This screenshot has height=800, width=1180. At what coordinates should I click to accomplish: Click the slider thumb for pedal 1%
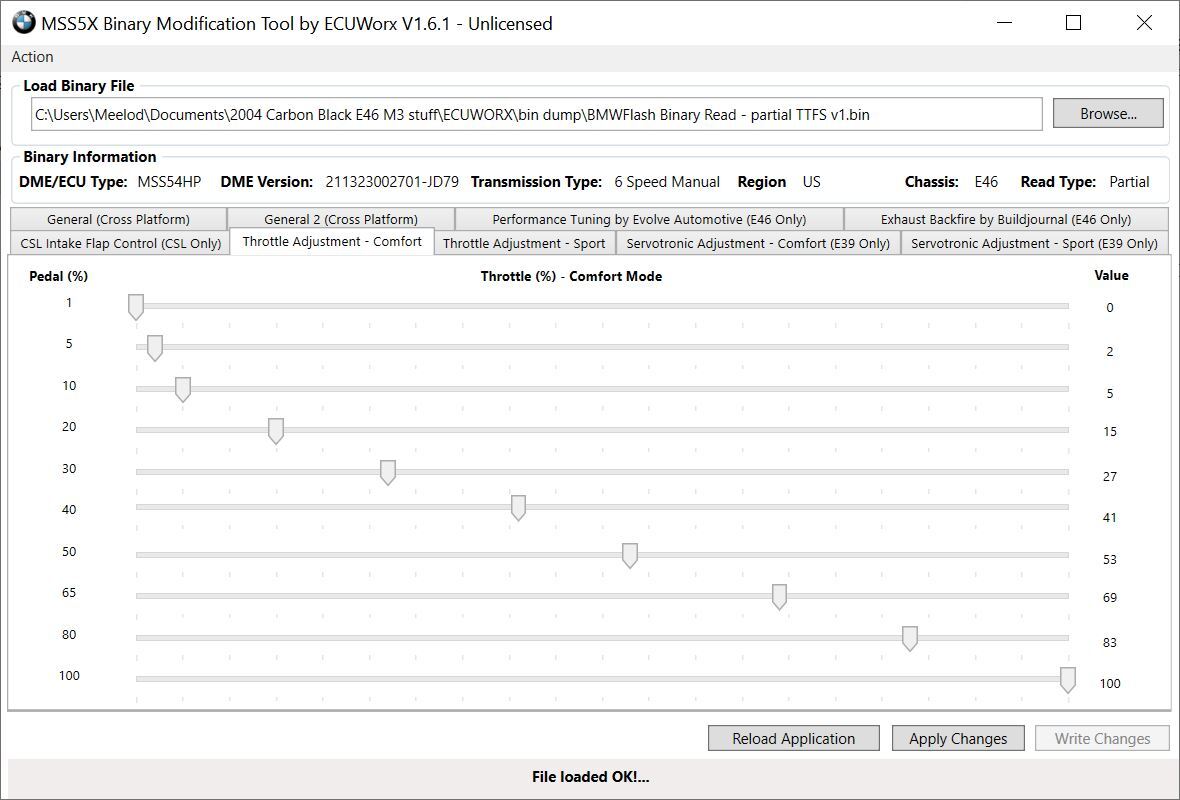(x=136, y=307)
